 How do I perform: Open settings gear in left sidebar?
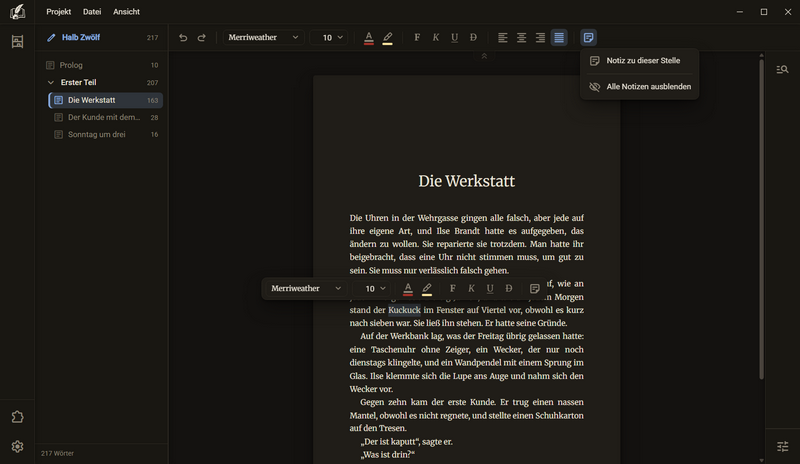click(x=17, y=447)
